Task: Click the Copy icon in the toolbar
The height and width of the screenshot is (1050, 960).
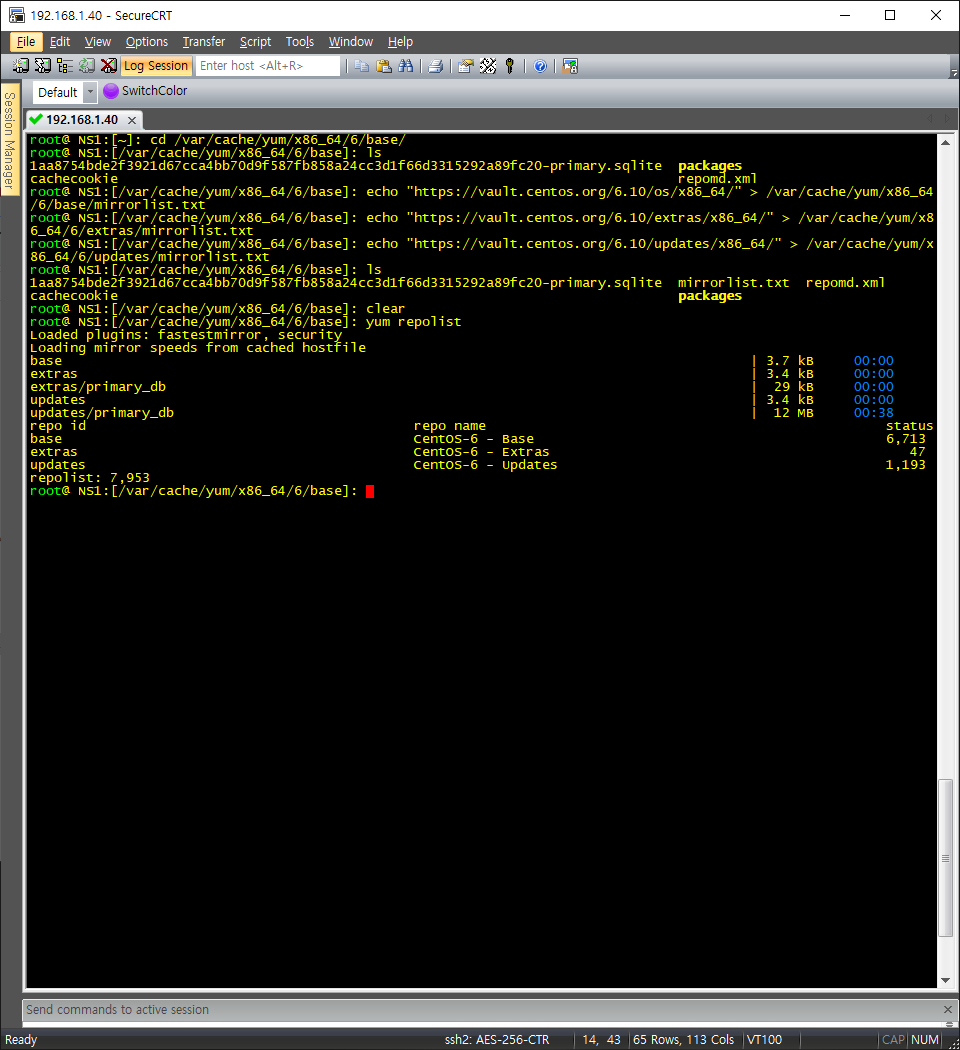Action: tap(362, 66)
